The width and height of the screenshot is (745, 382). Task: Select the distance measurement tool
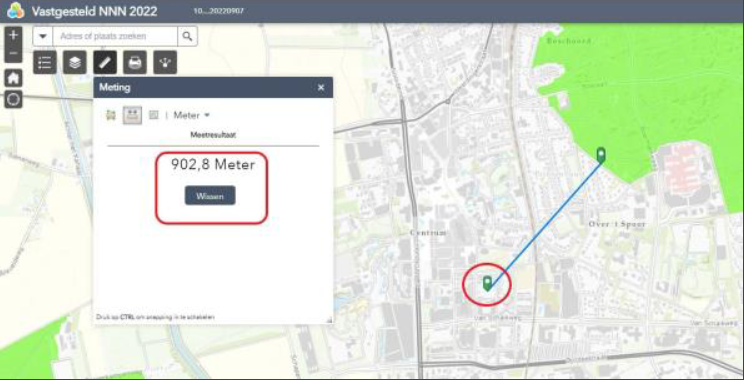click(133, 115)
